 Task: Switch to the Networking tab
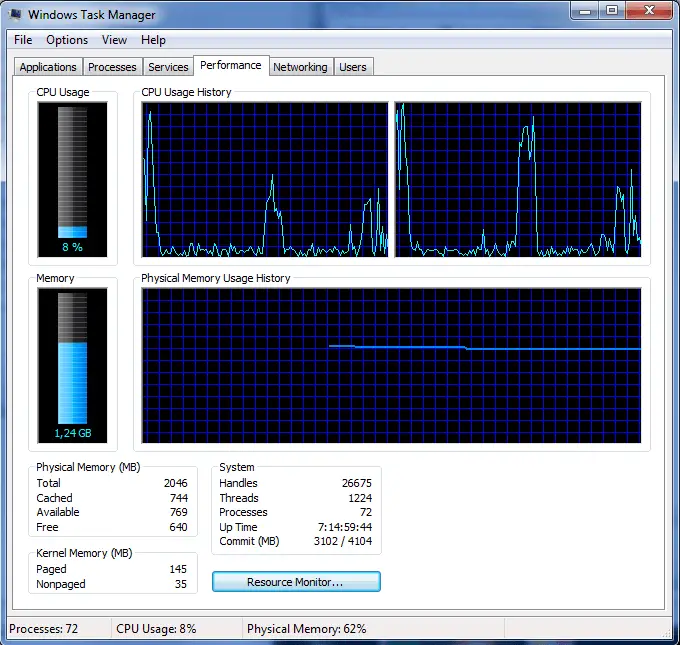point(300,67)
